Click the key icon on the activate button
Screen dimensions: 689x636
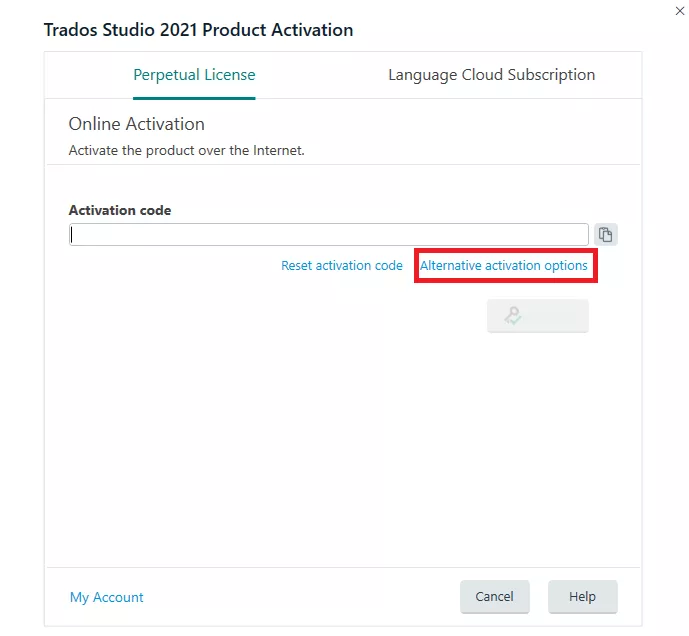513,316
